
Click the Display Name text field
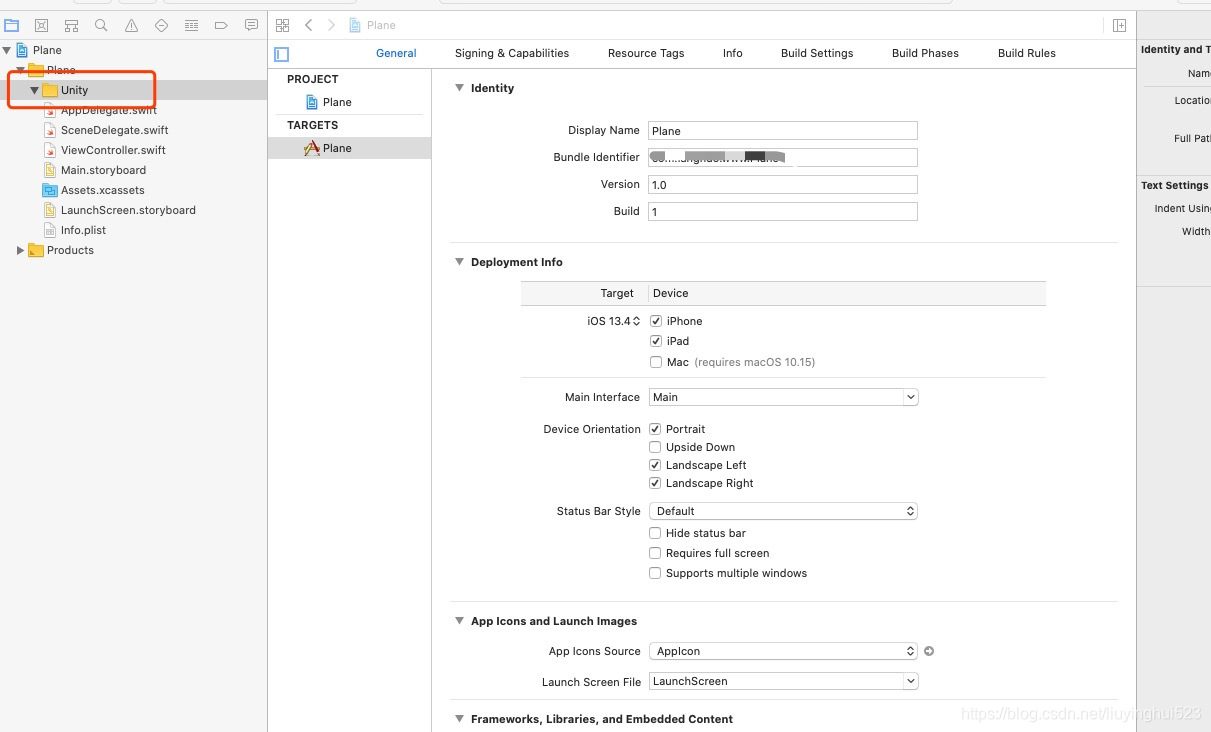(x=783, y=131)
